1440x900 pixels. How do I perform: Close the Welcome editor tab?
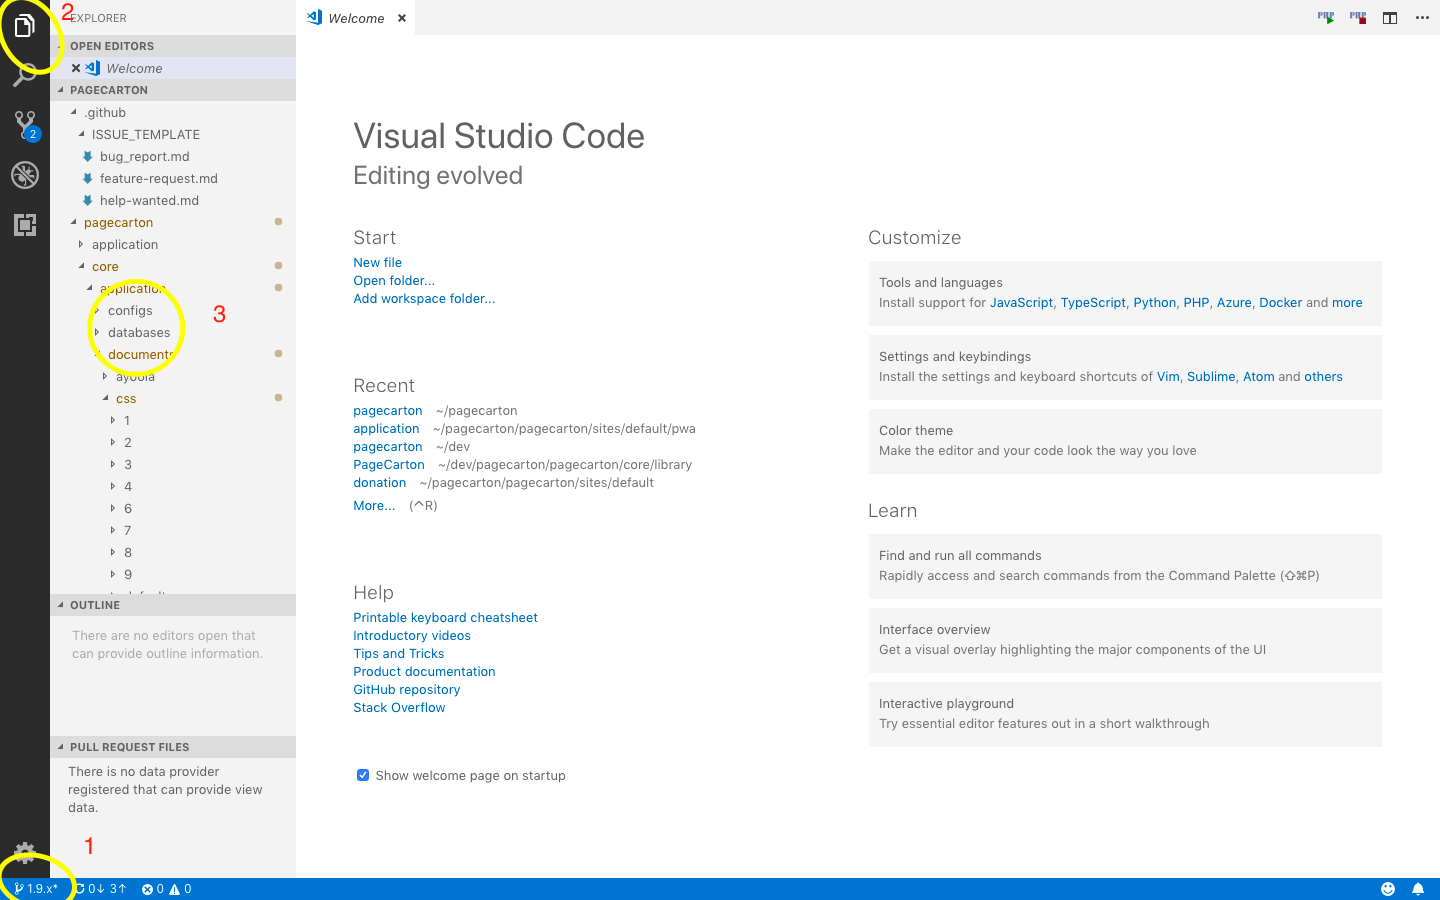[402, 18]
